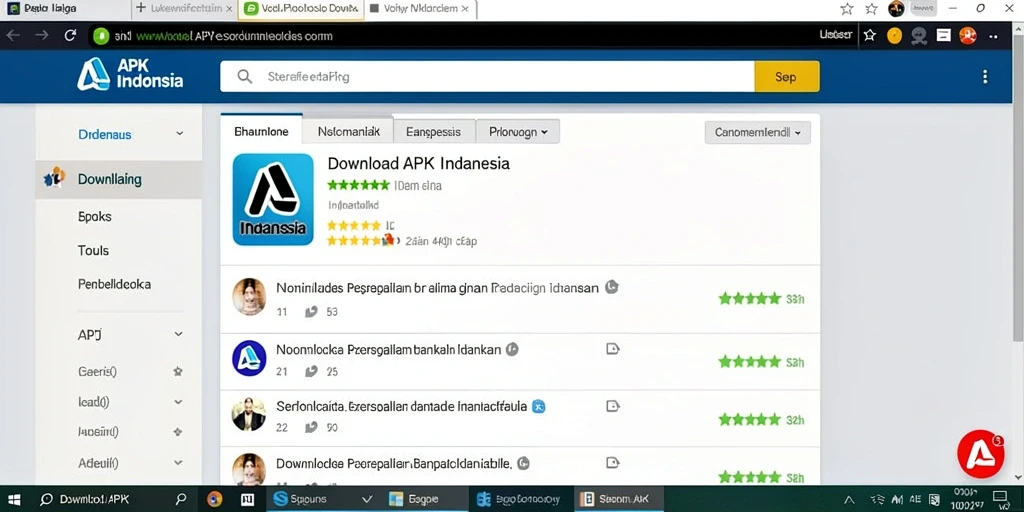Click the like icon under Noonnlocka entry
Screen dimensions: 1024x512
pyautogui.click(x=312, y=372)
